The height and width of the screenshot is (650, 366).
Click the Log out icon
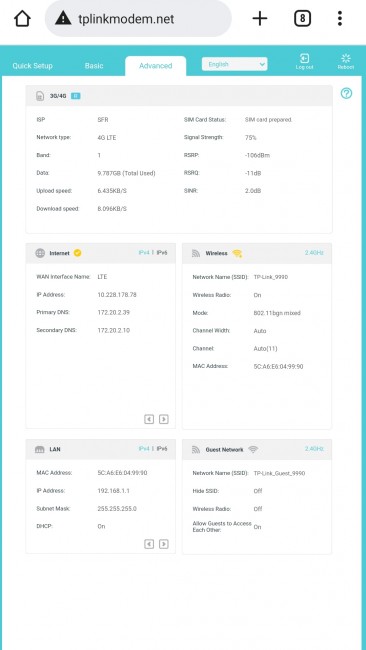point(304,61)
